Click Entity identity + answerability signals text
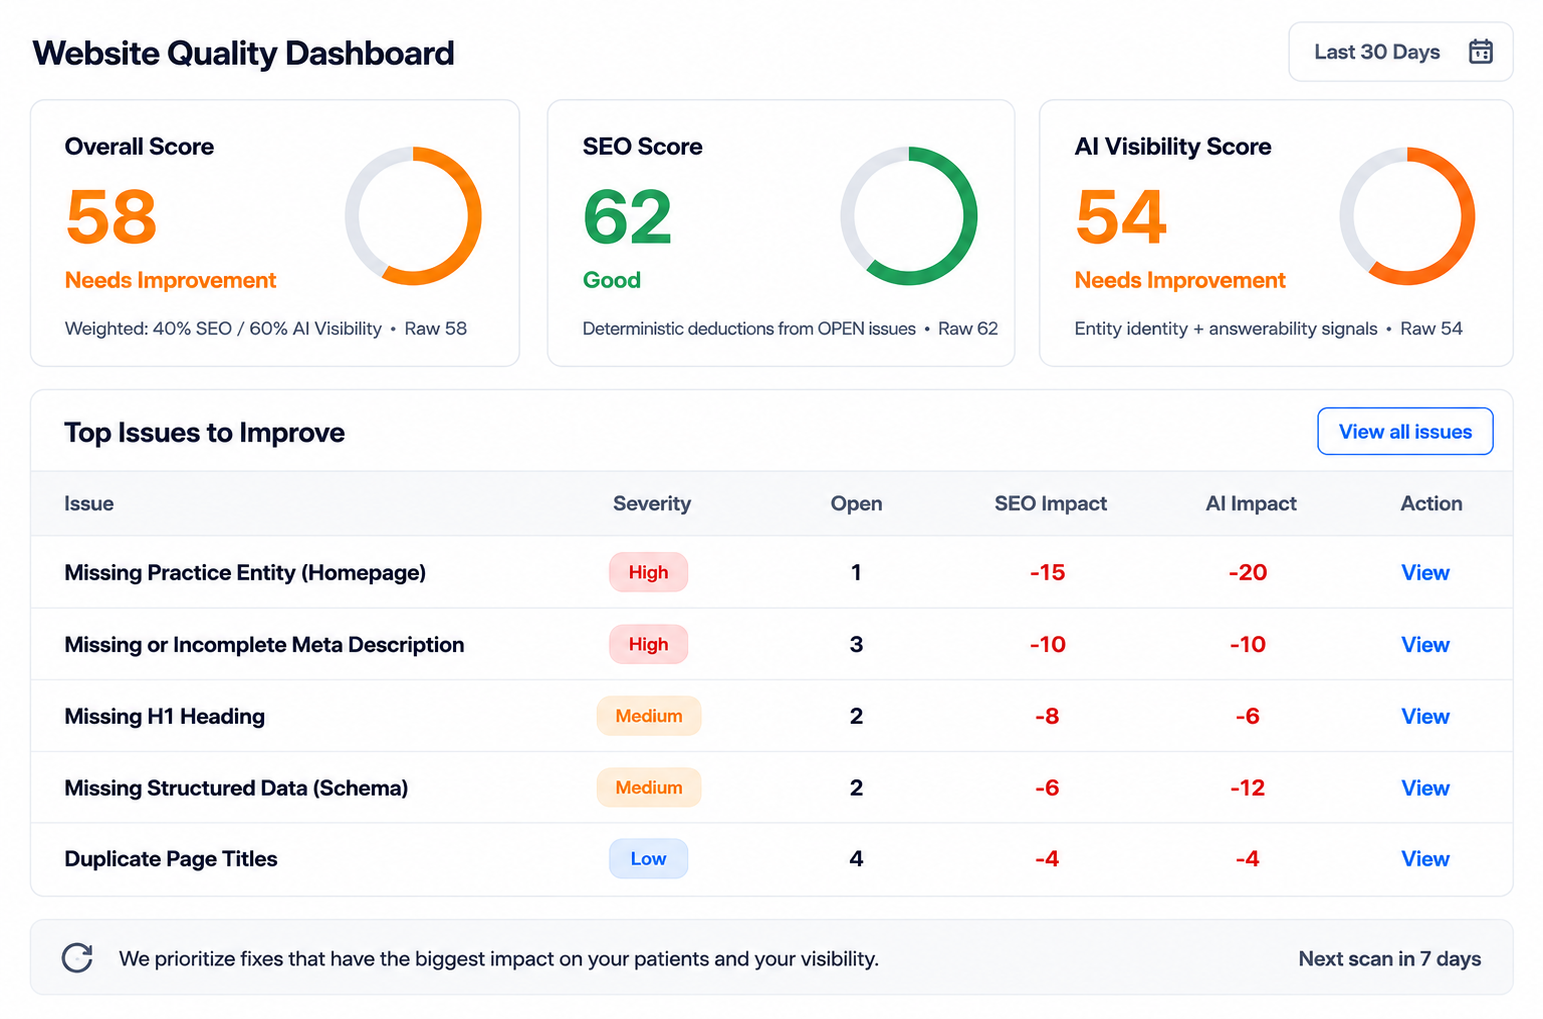1543x1019 pixels. pos(1225,328)
